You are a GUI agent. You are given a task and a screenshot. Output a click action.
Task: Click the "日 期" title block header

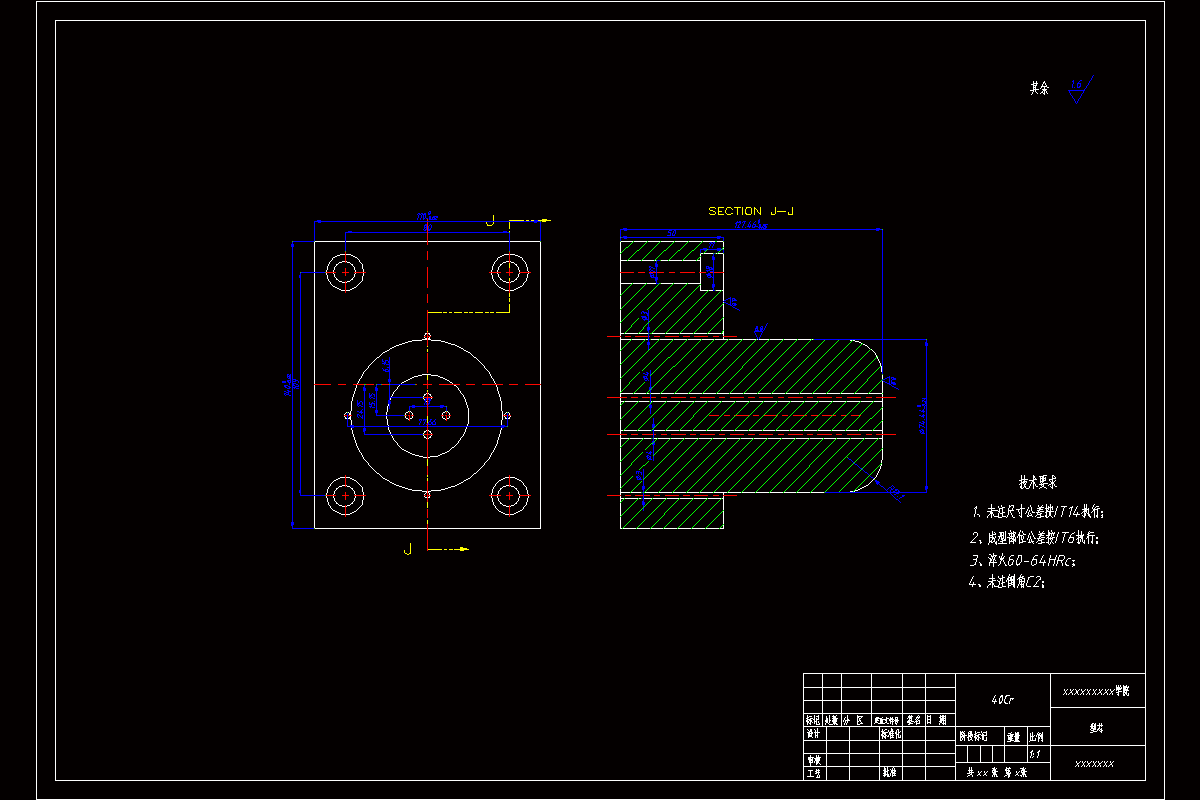point(936,720)
